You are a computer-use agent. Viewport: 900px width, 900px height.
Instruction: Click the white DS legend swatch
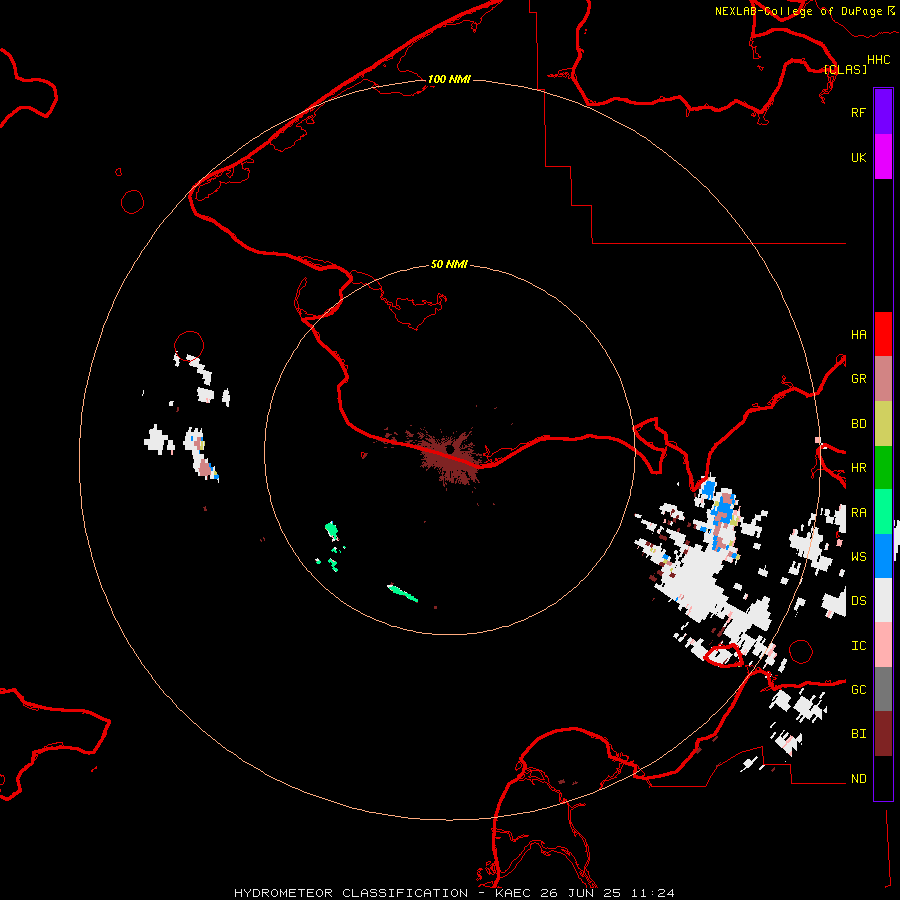[x=883, y=600]
